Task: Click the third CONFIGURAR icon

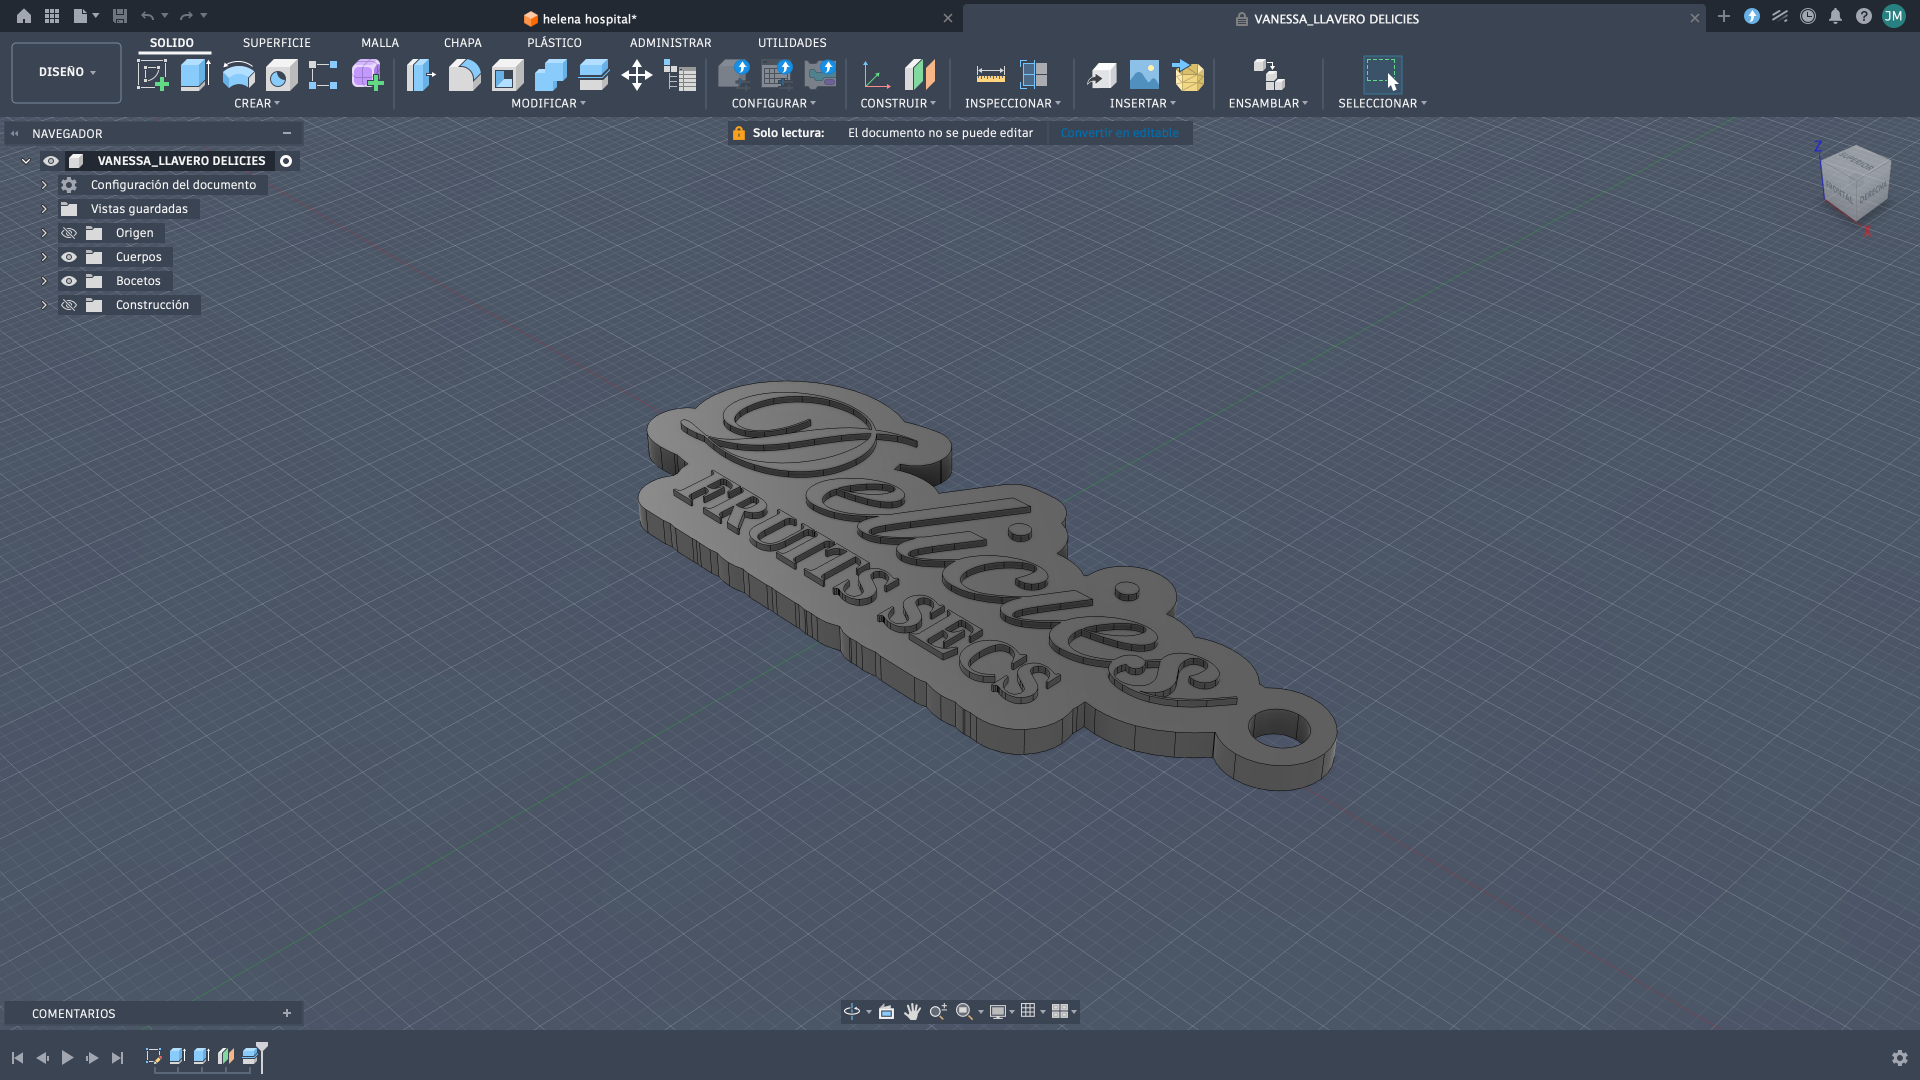Action: tap(820, 75)
